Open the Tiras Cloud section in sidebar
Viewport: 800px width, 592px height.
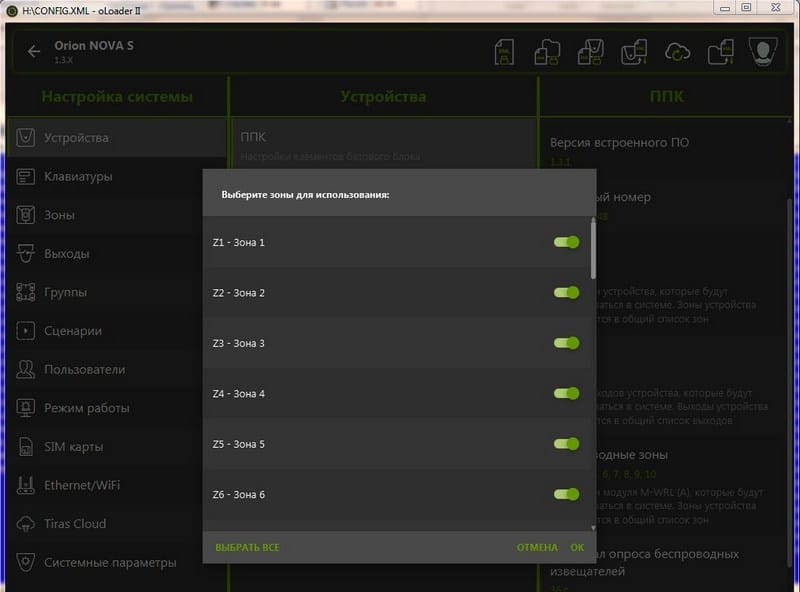[105, 524]
